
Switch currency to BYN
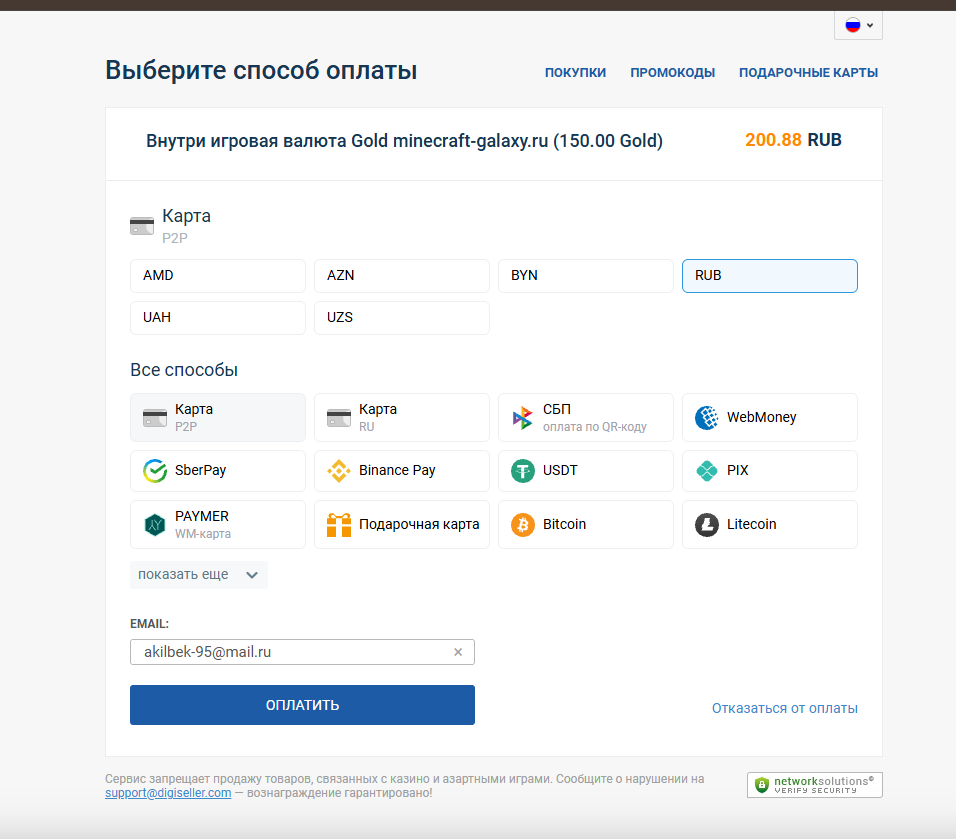586,276
